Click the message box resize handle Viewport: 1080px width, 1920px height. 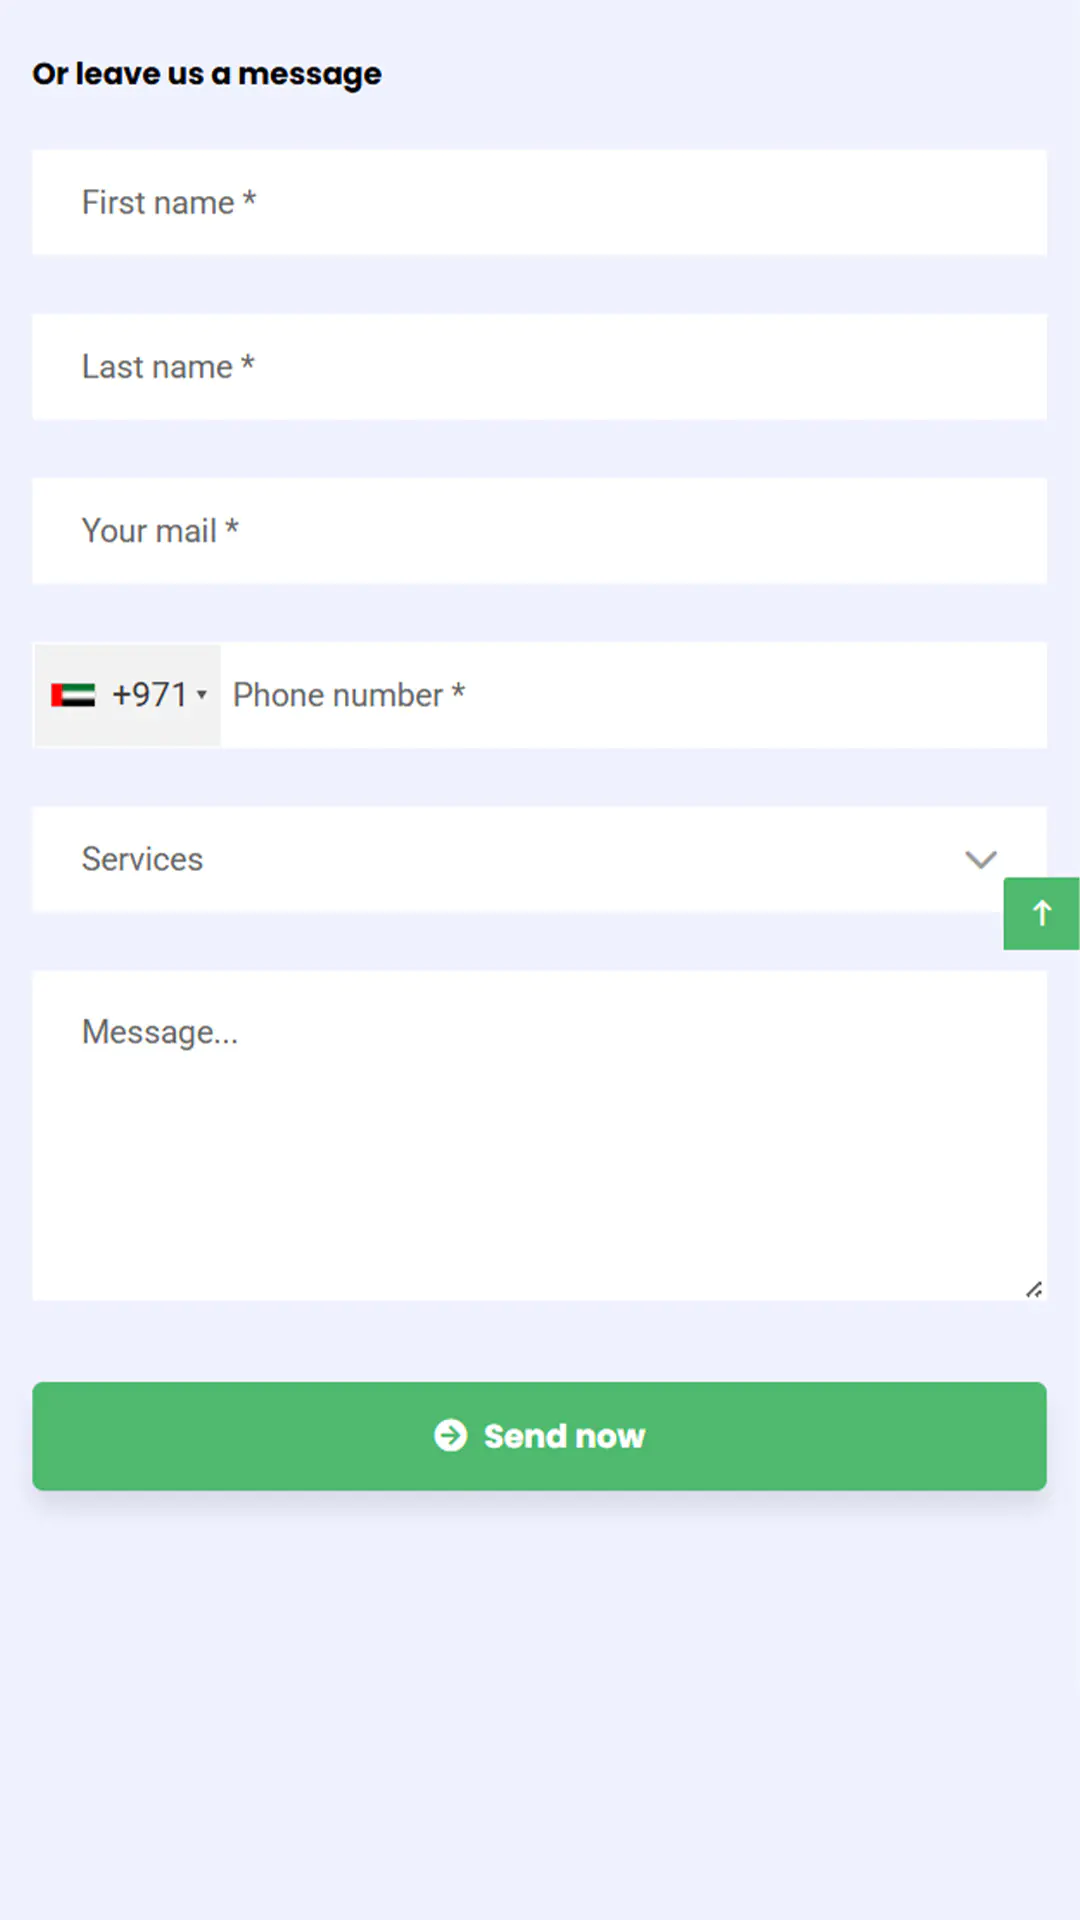click(1034, 1290)
